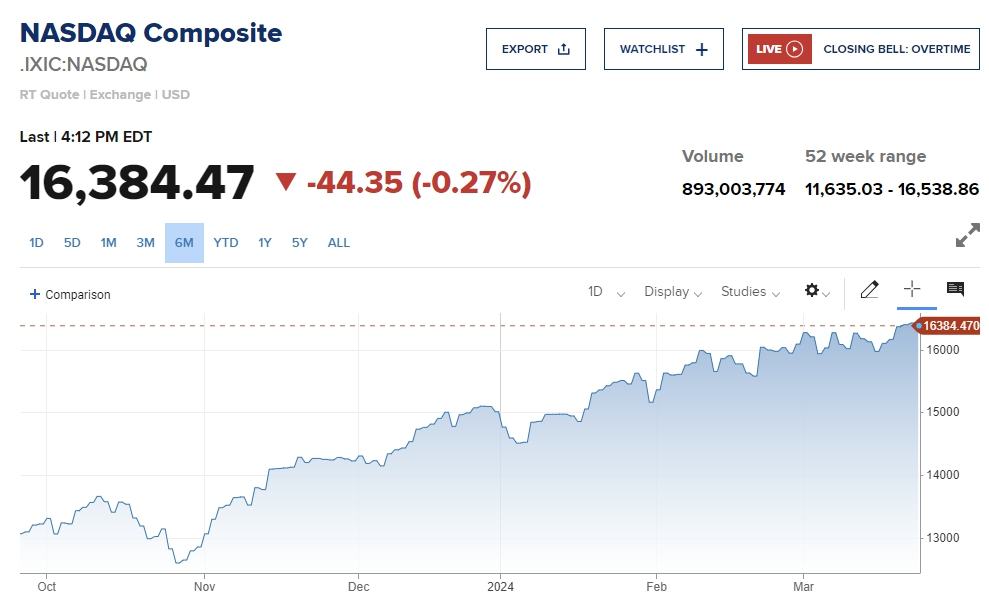Click the 2024 marker on timeline

point(500,587)
